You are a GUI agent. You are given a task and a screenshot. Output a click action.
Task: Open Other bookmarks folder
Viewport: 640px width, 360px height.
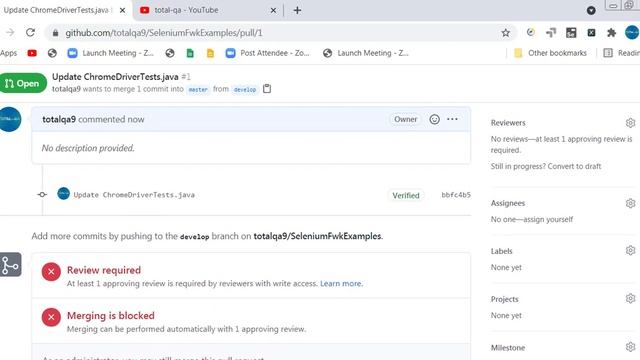[550, 53]
